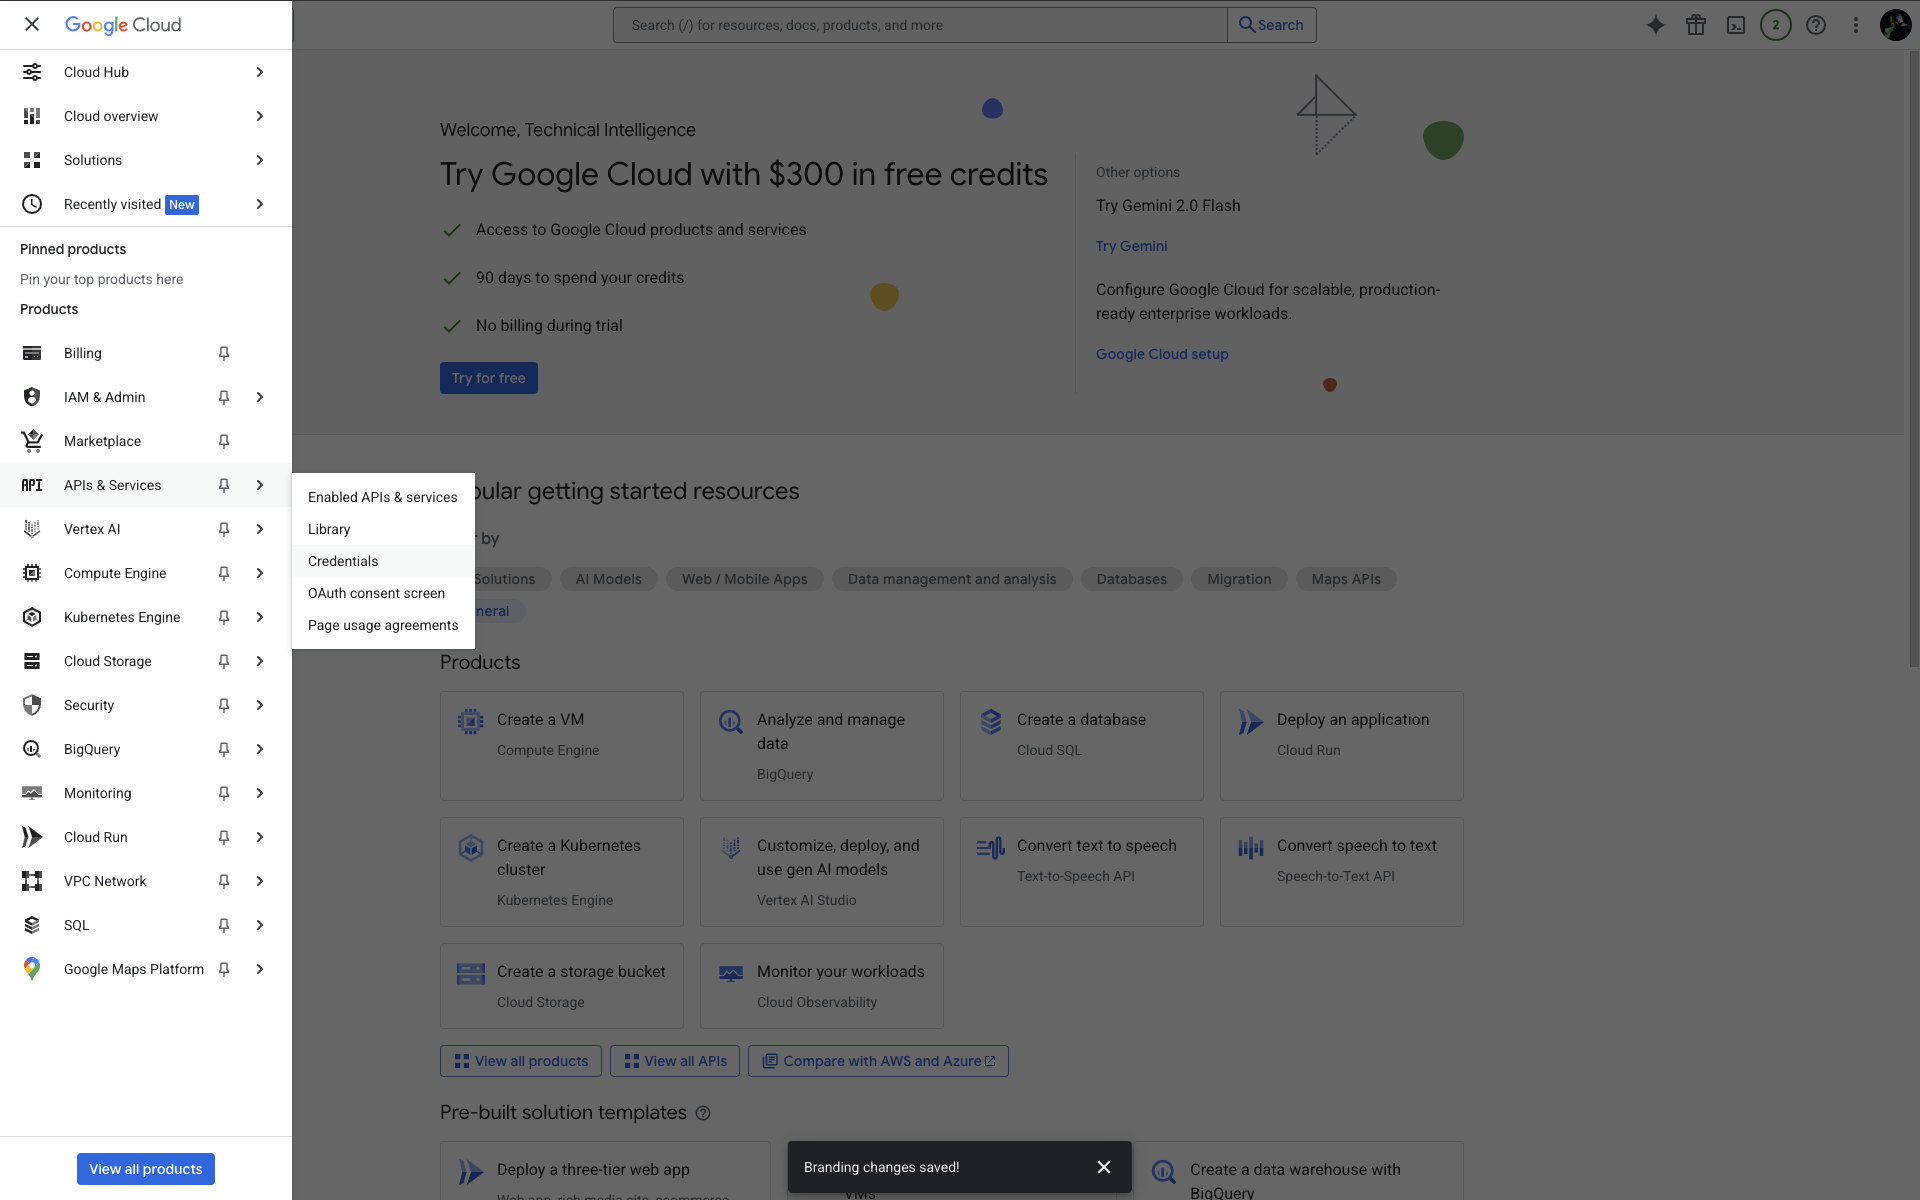Expand the Recently visited submenu chevron

260,204
